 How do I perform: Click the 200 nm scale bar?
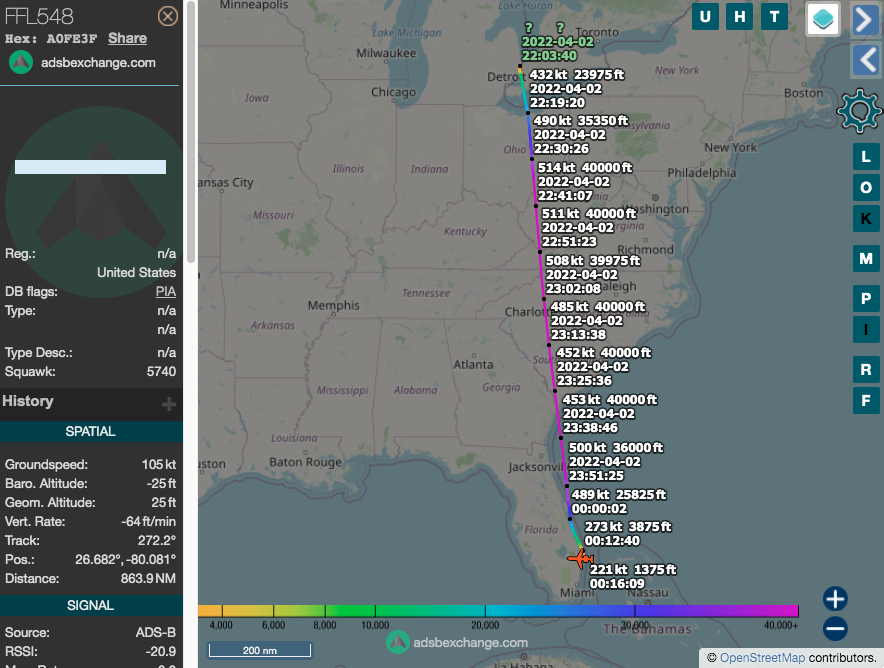click(260, 650)
